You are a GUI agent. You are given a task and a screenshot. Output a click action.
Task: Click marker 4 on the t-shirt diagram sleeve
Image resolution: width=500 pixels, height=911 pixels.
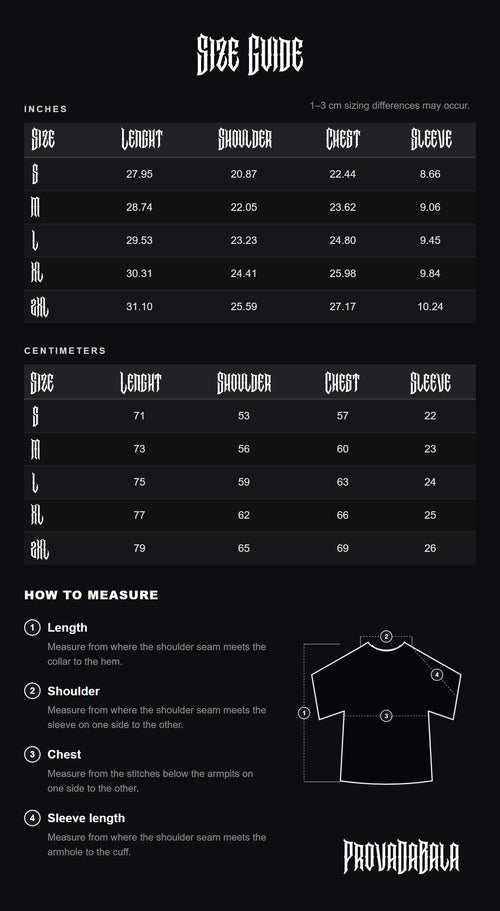pos(437,675)
